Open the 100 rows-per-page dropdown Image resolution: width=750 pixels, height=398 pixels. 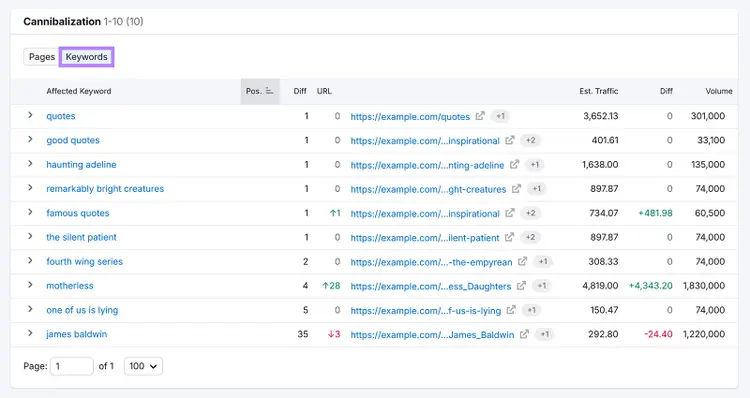tap(143, 366)
